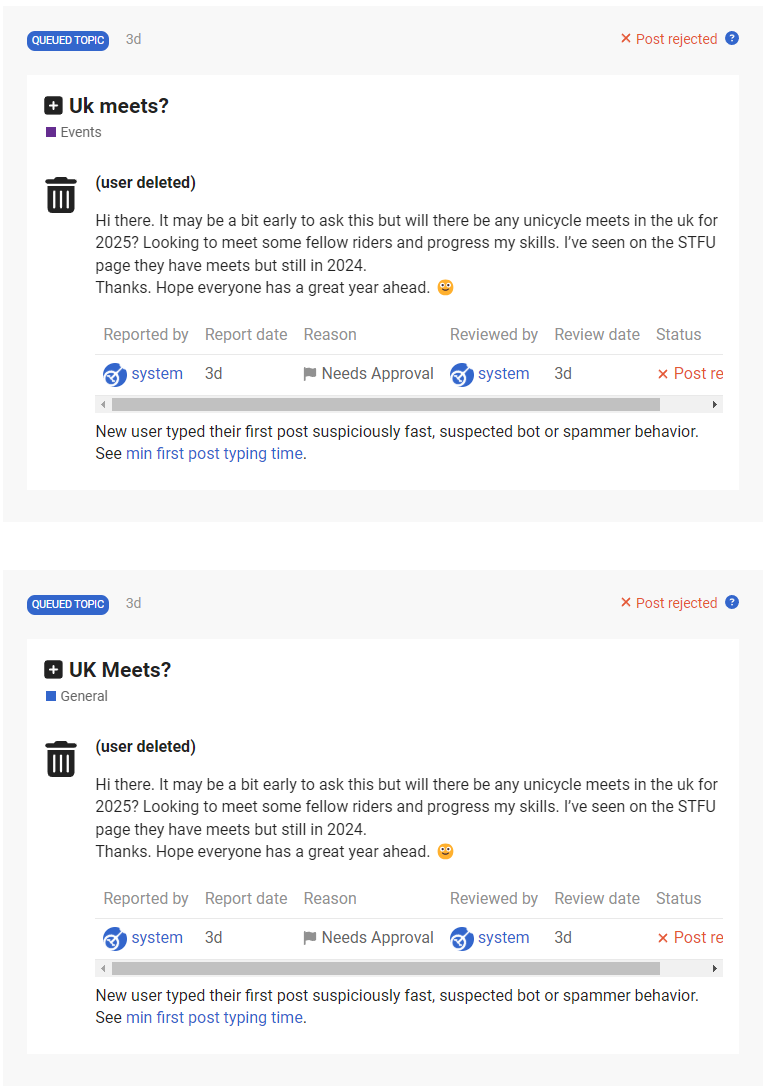Open first "min first post typing time" link
Viewport: 766px width, 1091px height.
214,454
